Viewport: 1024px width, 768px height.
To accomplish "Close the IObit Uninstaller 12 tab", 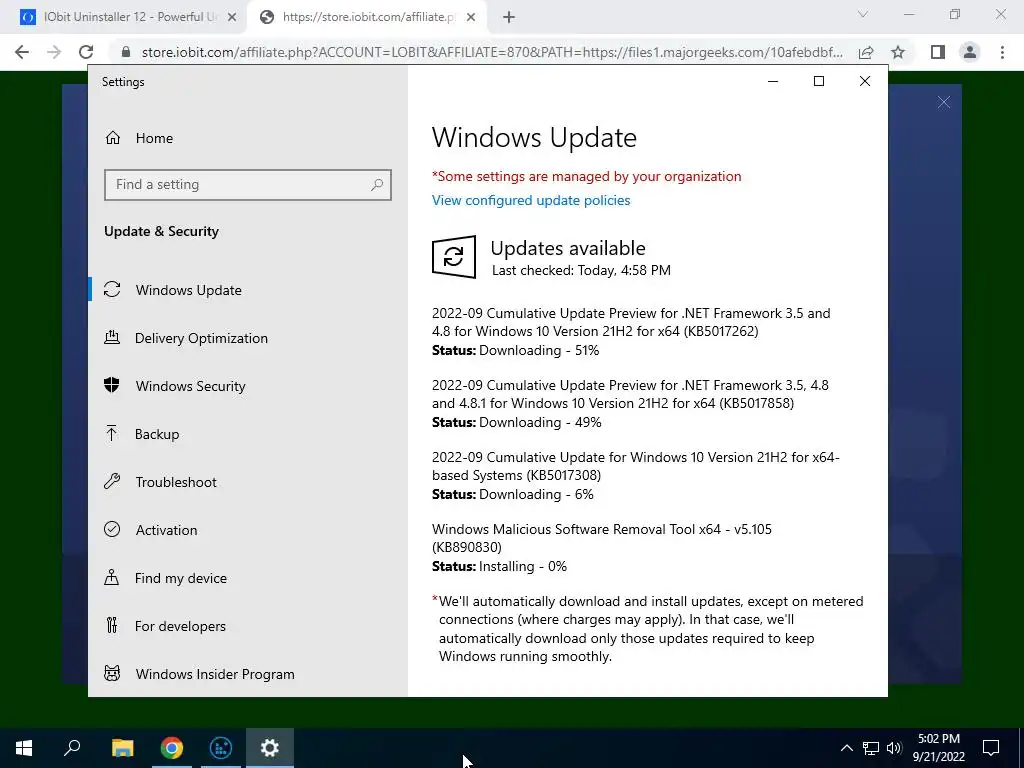I will pyautogui.click(x=232, y=18).
